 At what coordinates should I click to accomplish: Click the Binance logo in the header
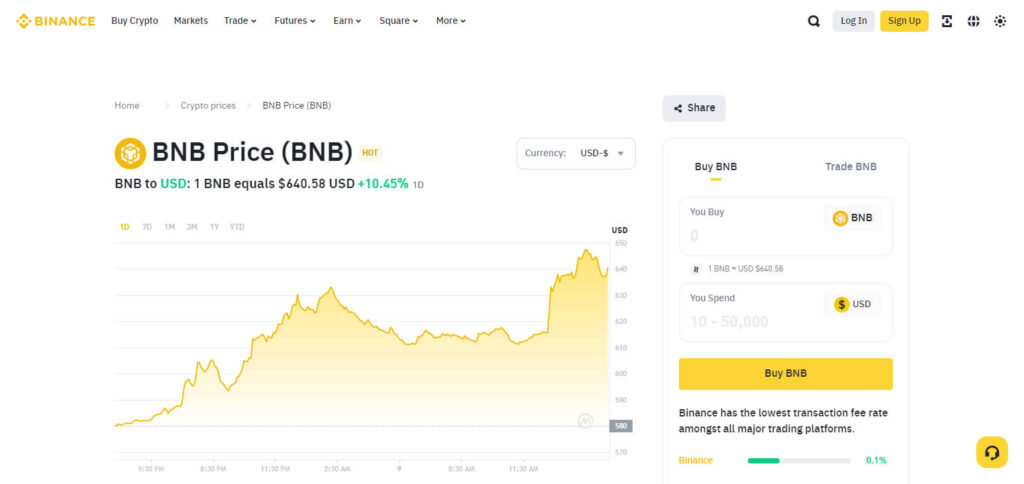pyautogui.click(x=56, y=21)
